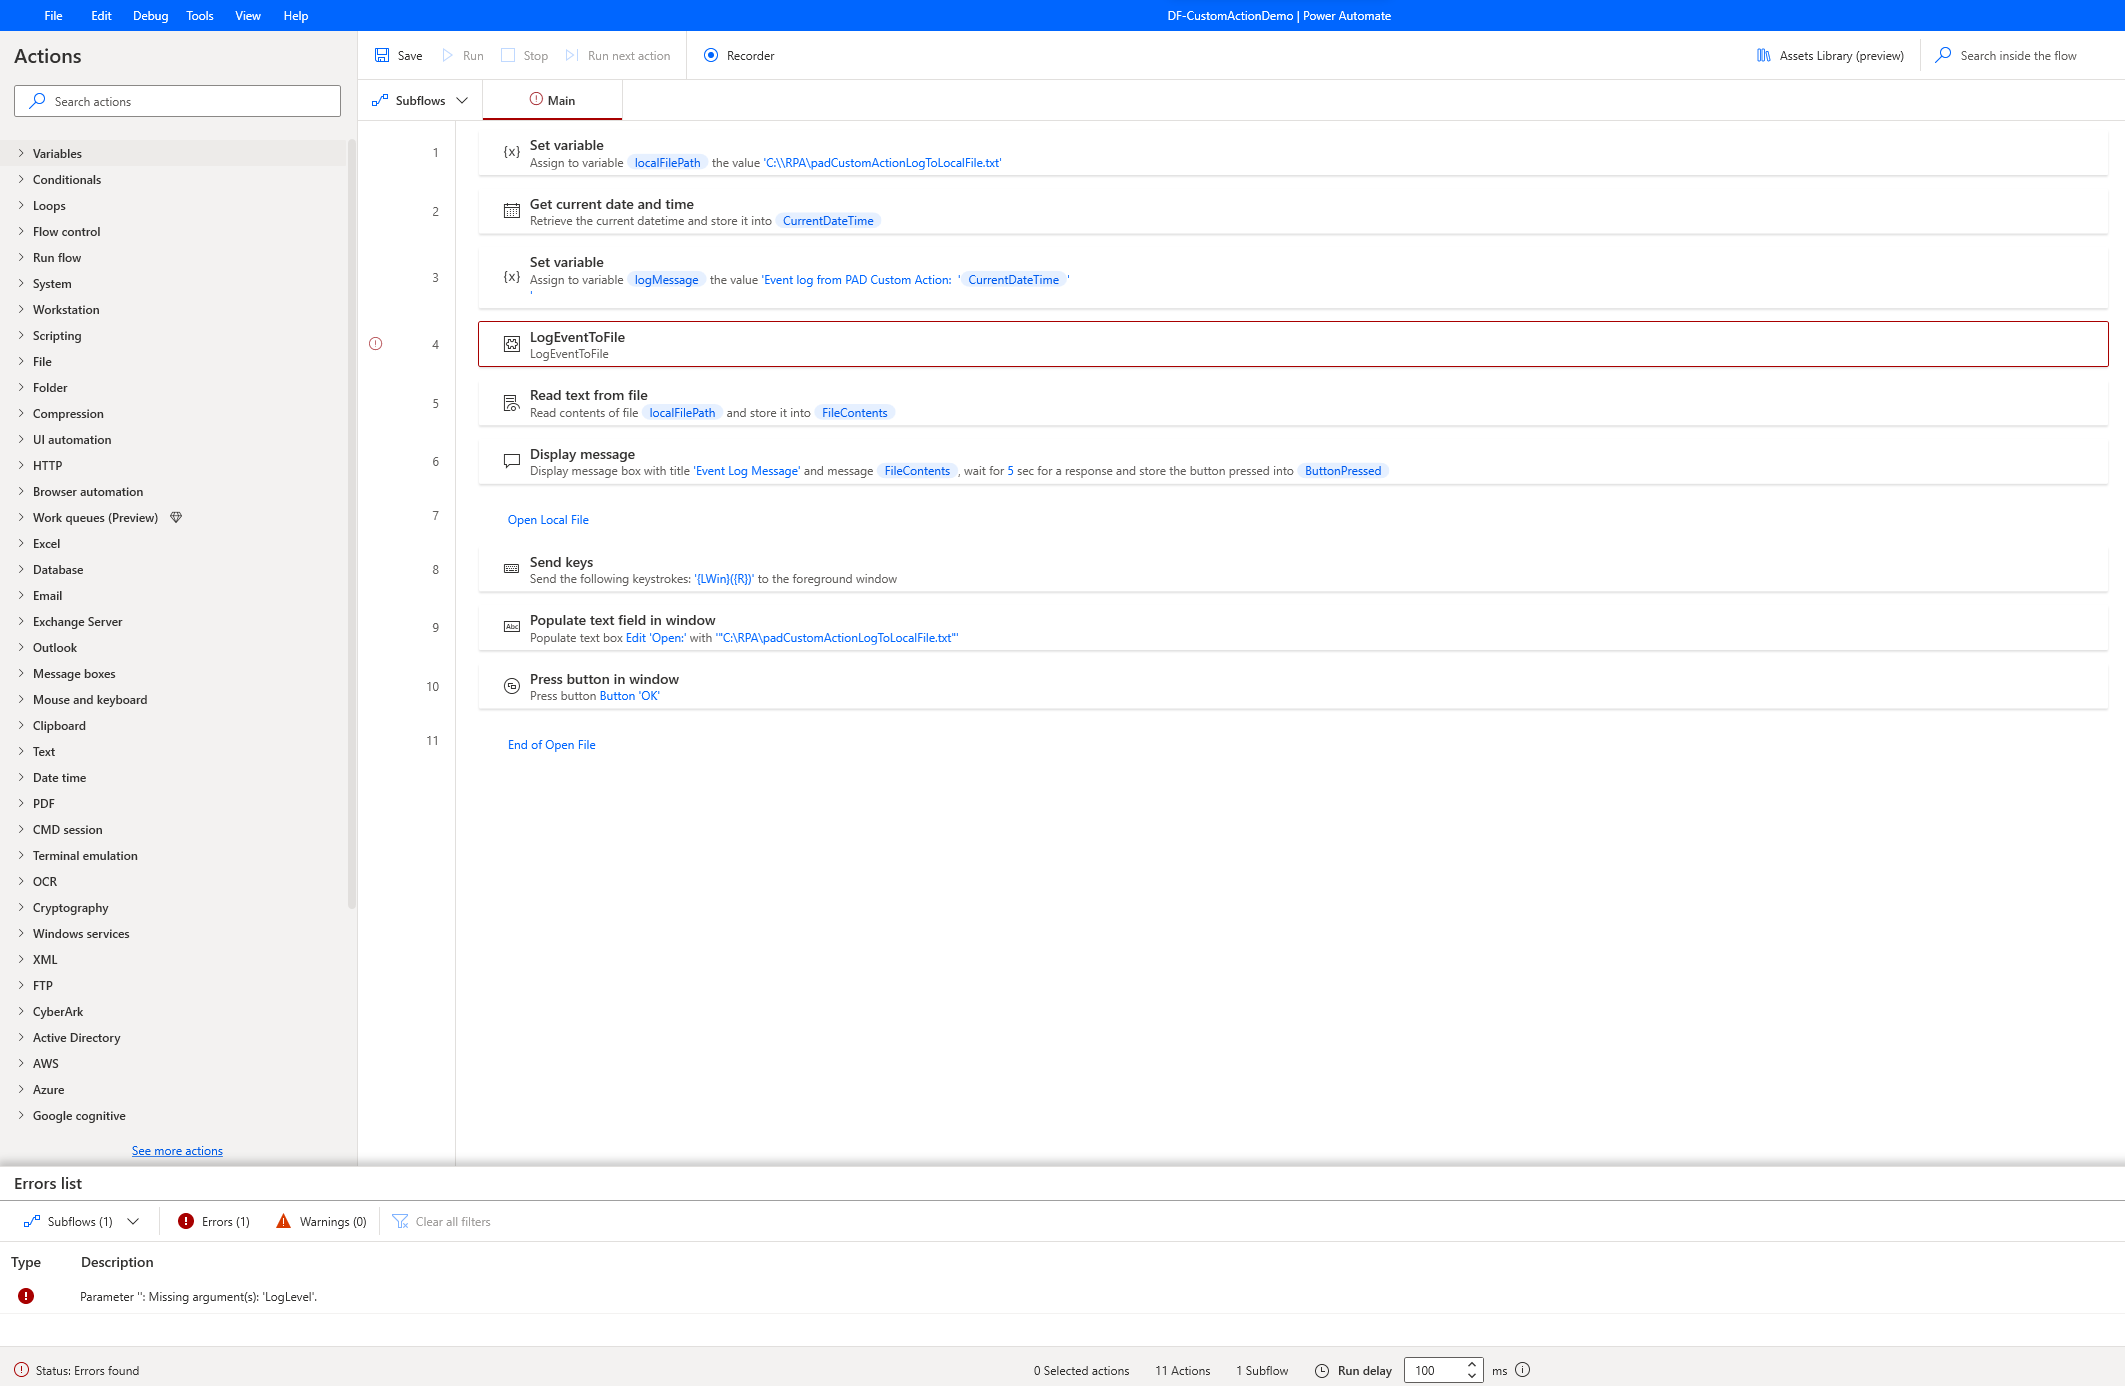Click the Clear all filters funnel icon
Viewport: 2125px width, 1386px height.
[400, 1221]
